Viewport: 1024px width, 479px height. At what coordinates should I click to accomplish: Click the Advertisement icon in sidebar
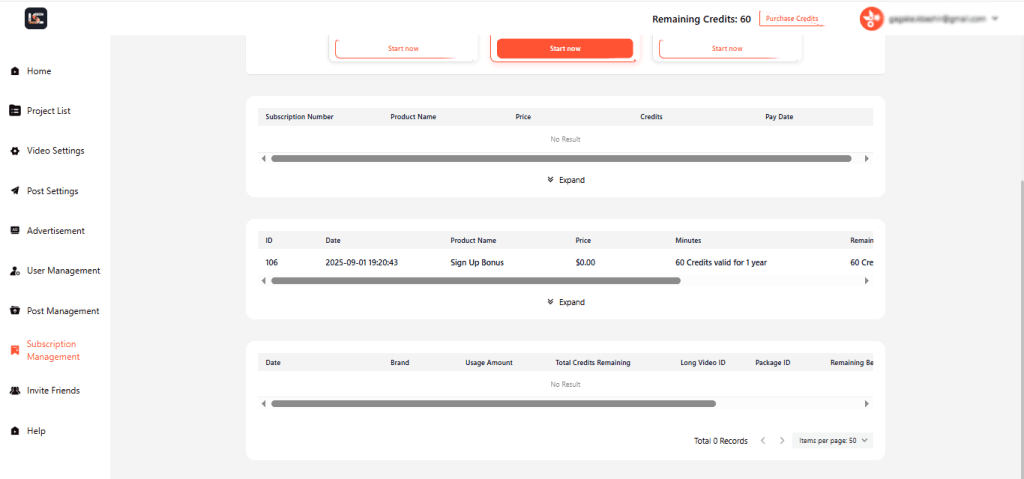pyautogui.click(x=14, y=231)
